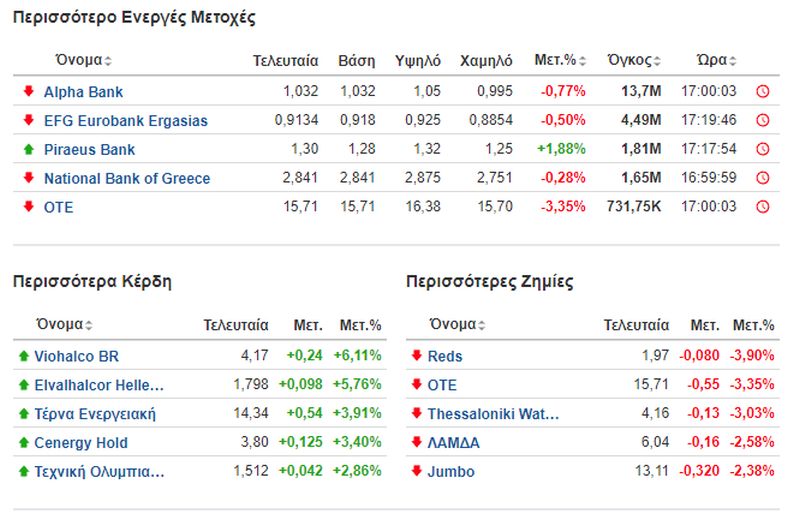Click the clock icon in Piraeus Bank row
The width and height of the screenshot is (800, 514).
point(762,149)
